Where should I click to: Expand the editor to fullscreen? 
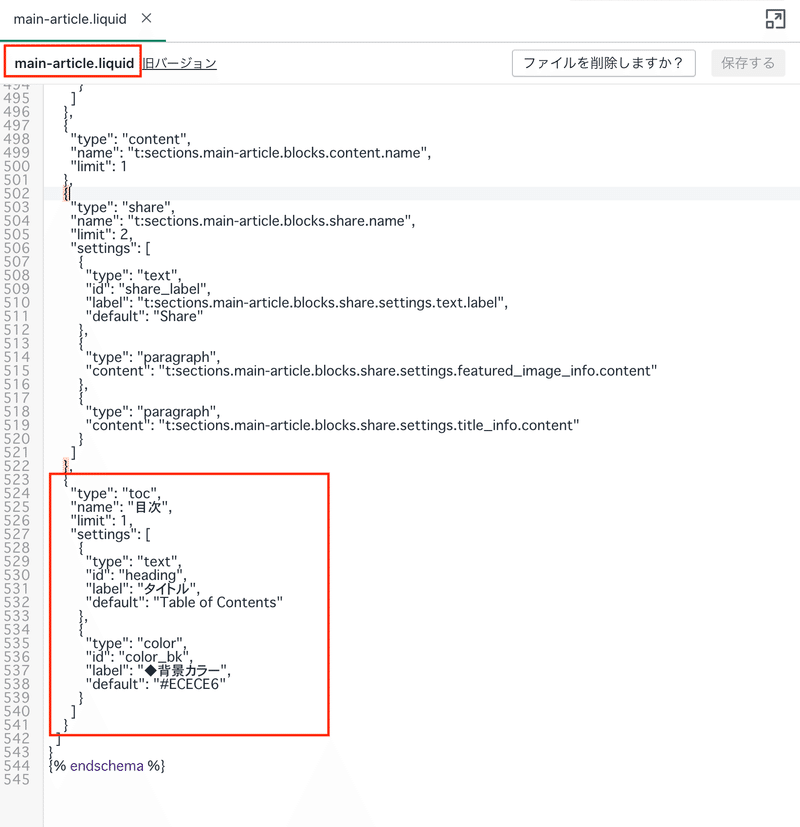pos(775,19)
